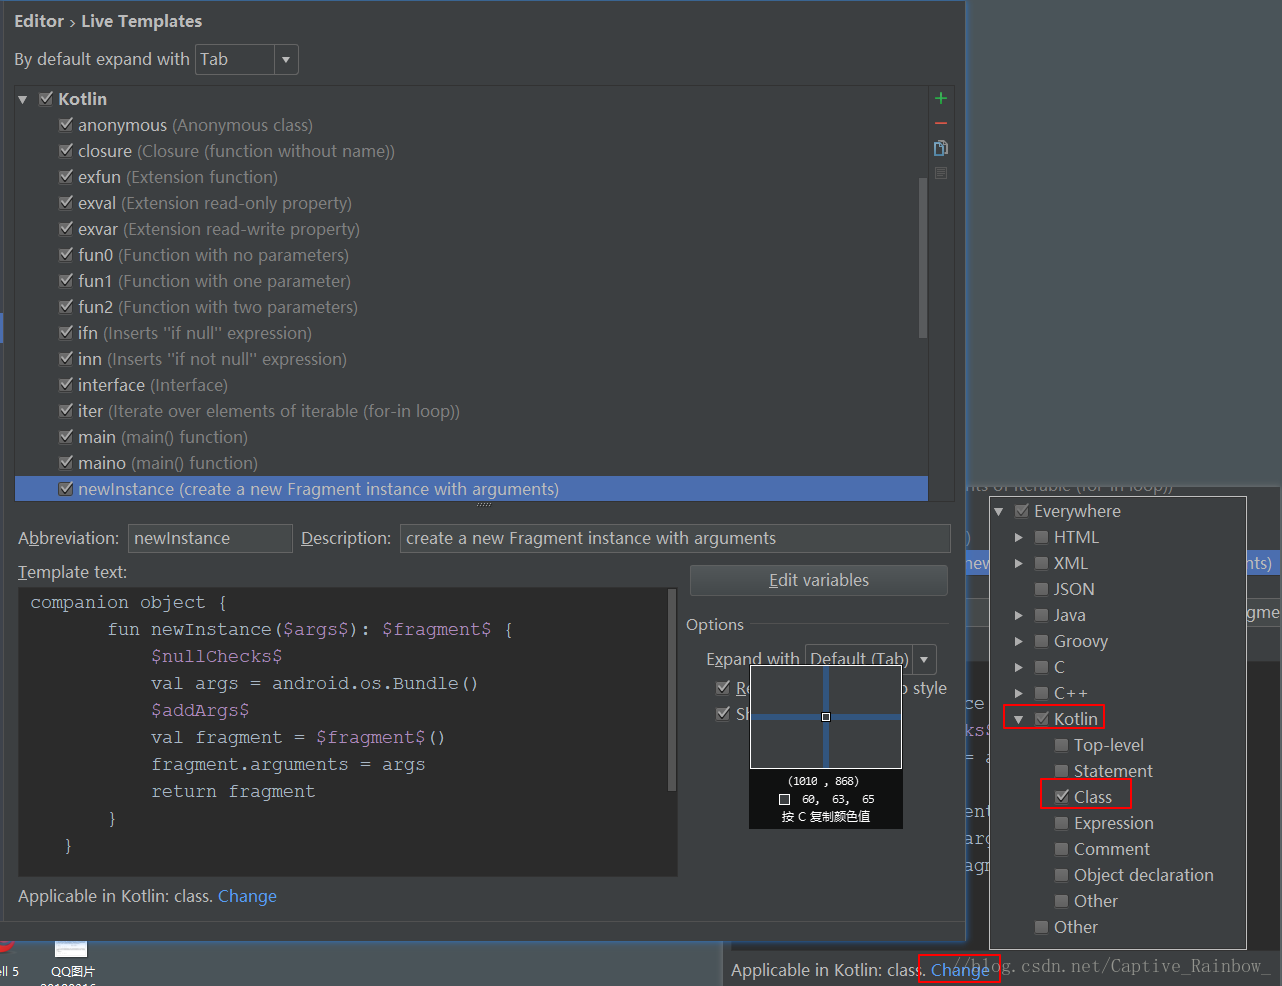This screenshot has width=1282, height=986.
Task: Click the Change link for applicable contexts
Action: tap(246, 896)
